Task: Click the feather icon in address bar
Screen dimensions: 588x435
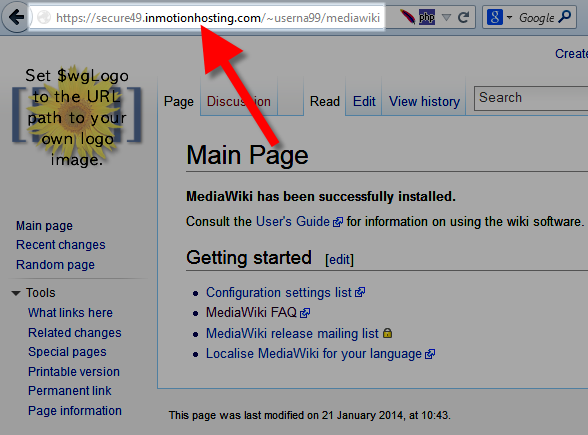Action: tap(407, 17)
